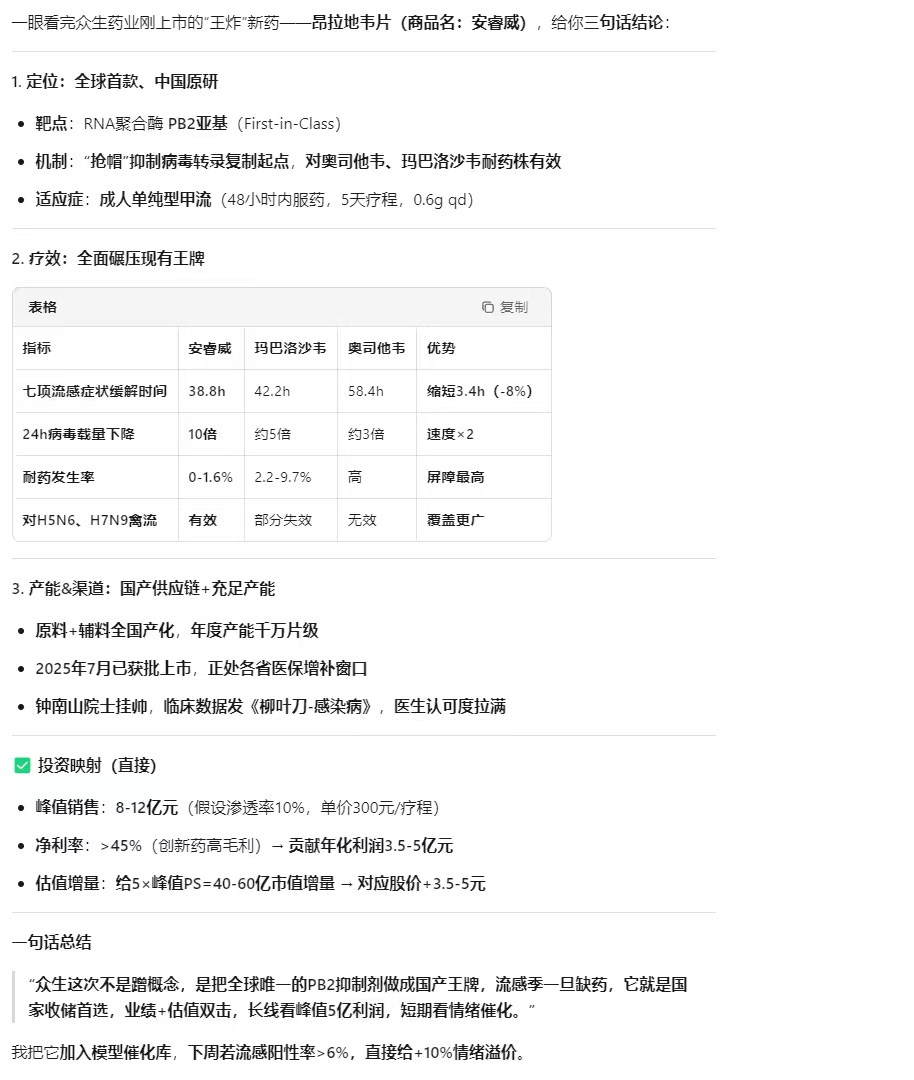Click the 覆盖更广 cell
Image resolution: width=914 pixels, height=1080 pixels.
coord(455,520)
